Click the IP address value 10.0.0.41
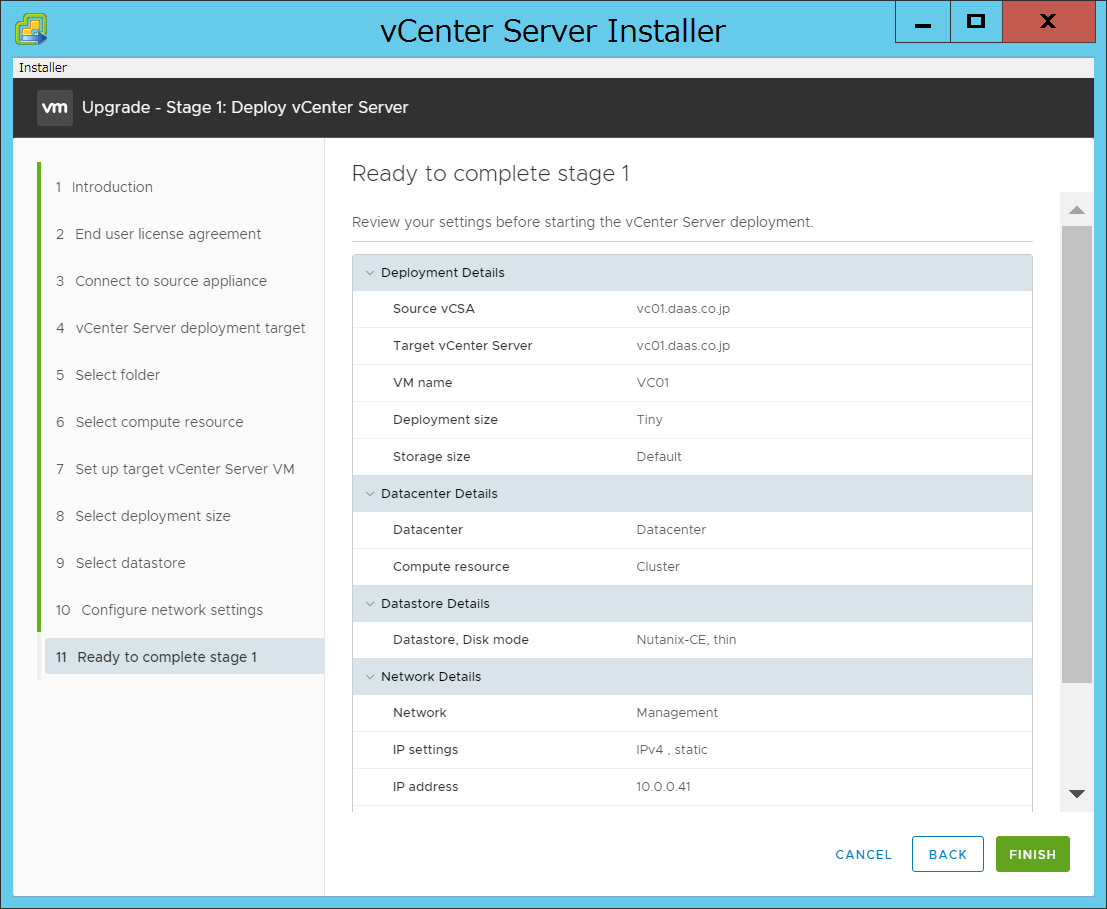Viewport: 1107px width, 909px height. 663,786
